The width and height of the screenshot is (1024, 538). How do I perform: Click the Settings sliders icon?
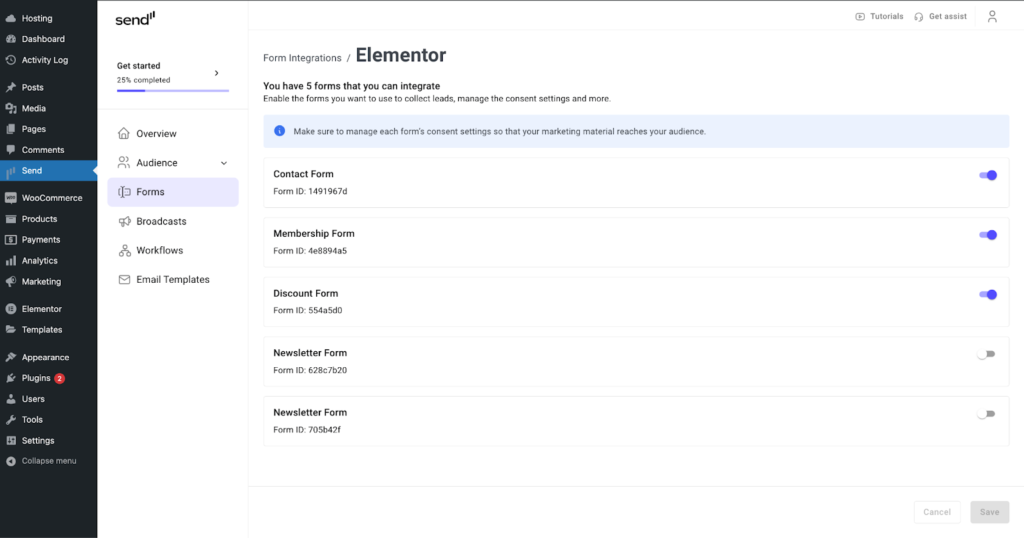[x=10, y=441]
